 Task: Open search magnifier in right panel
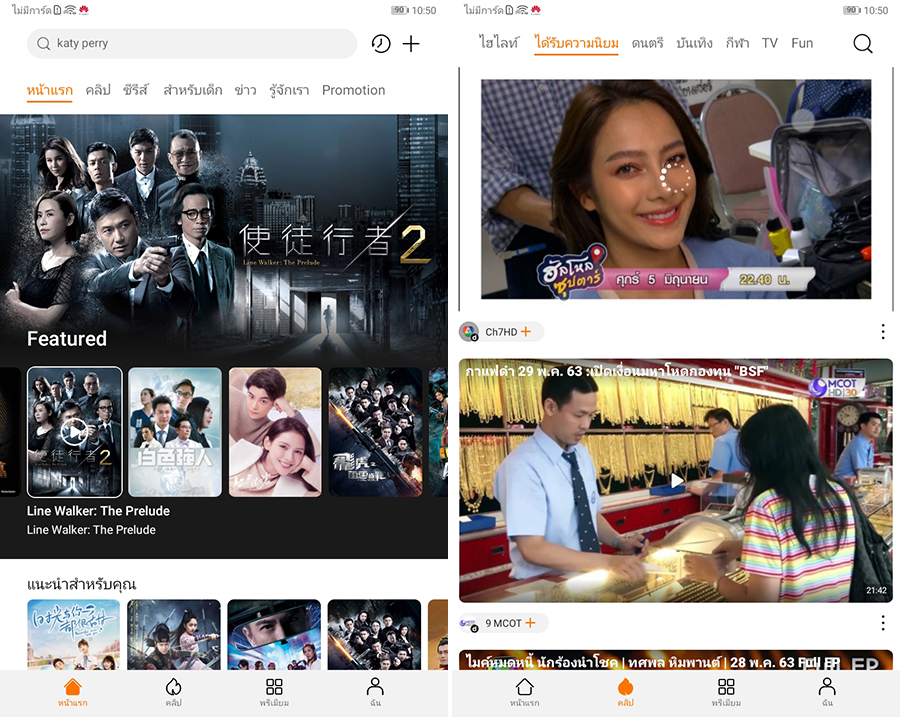coord(862,44)
